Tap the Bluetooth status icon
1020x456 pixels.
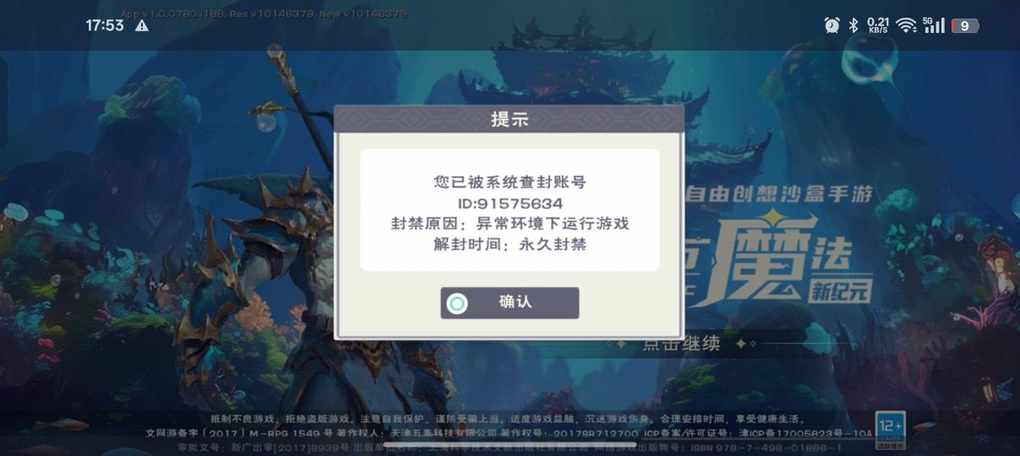853,25
